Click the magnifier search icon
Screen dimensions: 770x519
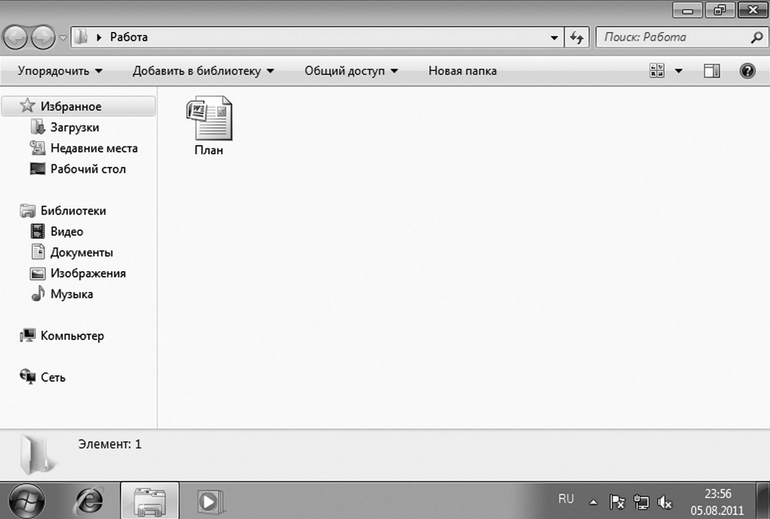(x=757, y=37)
